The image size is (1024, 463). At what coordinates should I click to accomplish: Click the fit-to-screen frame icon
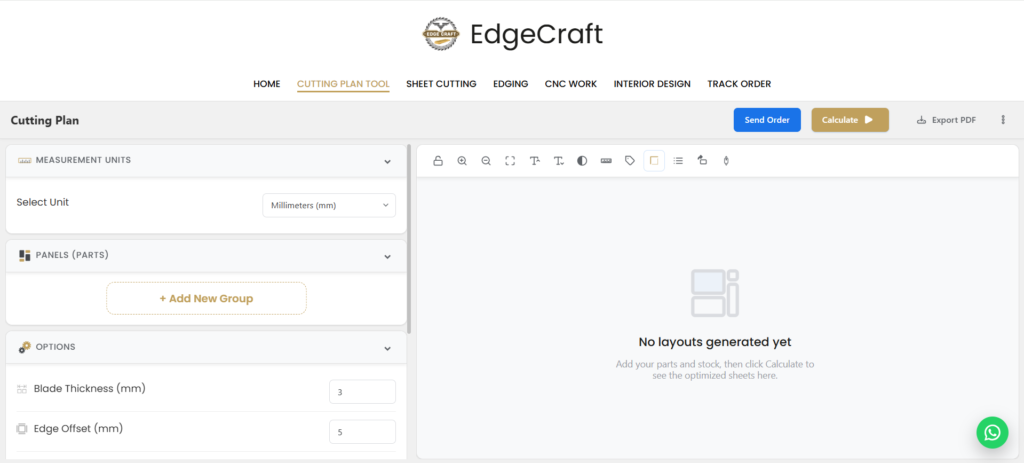(x=510, y=161)
